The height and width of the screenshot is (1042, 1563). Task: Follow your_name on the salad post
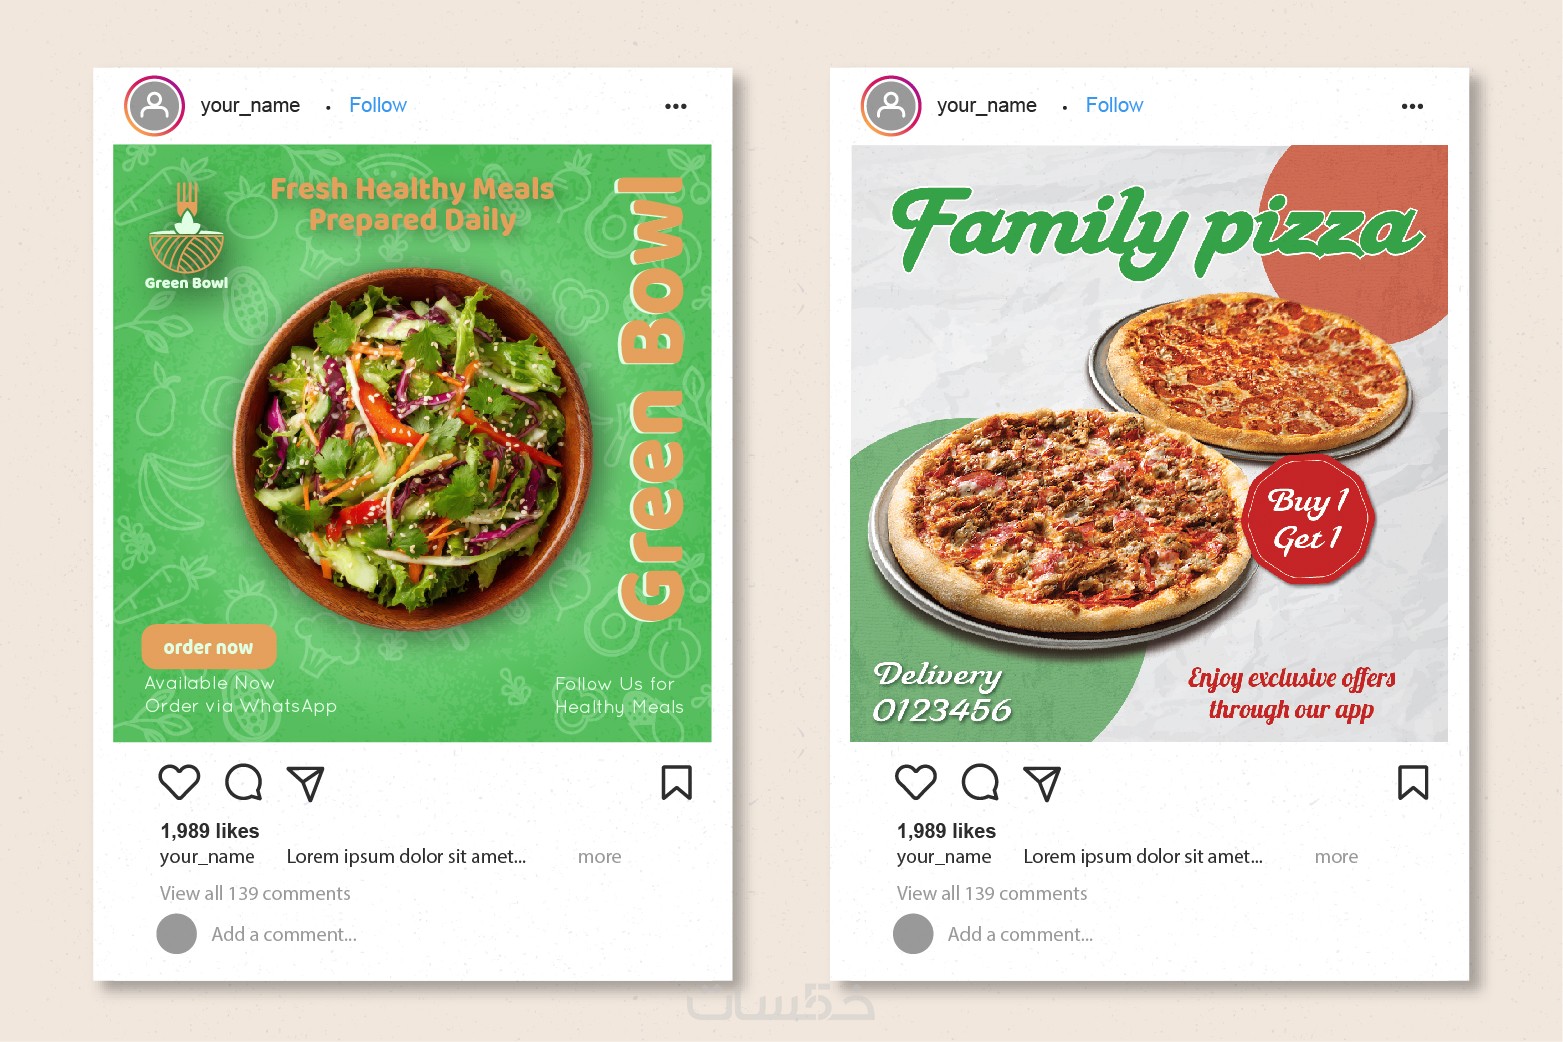378,105
